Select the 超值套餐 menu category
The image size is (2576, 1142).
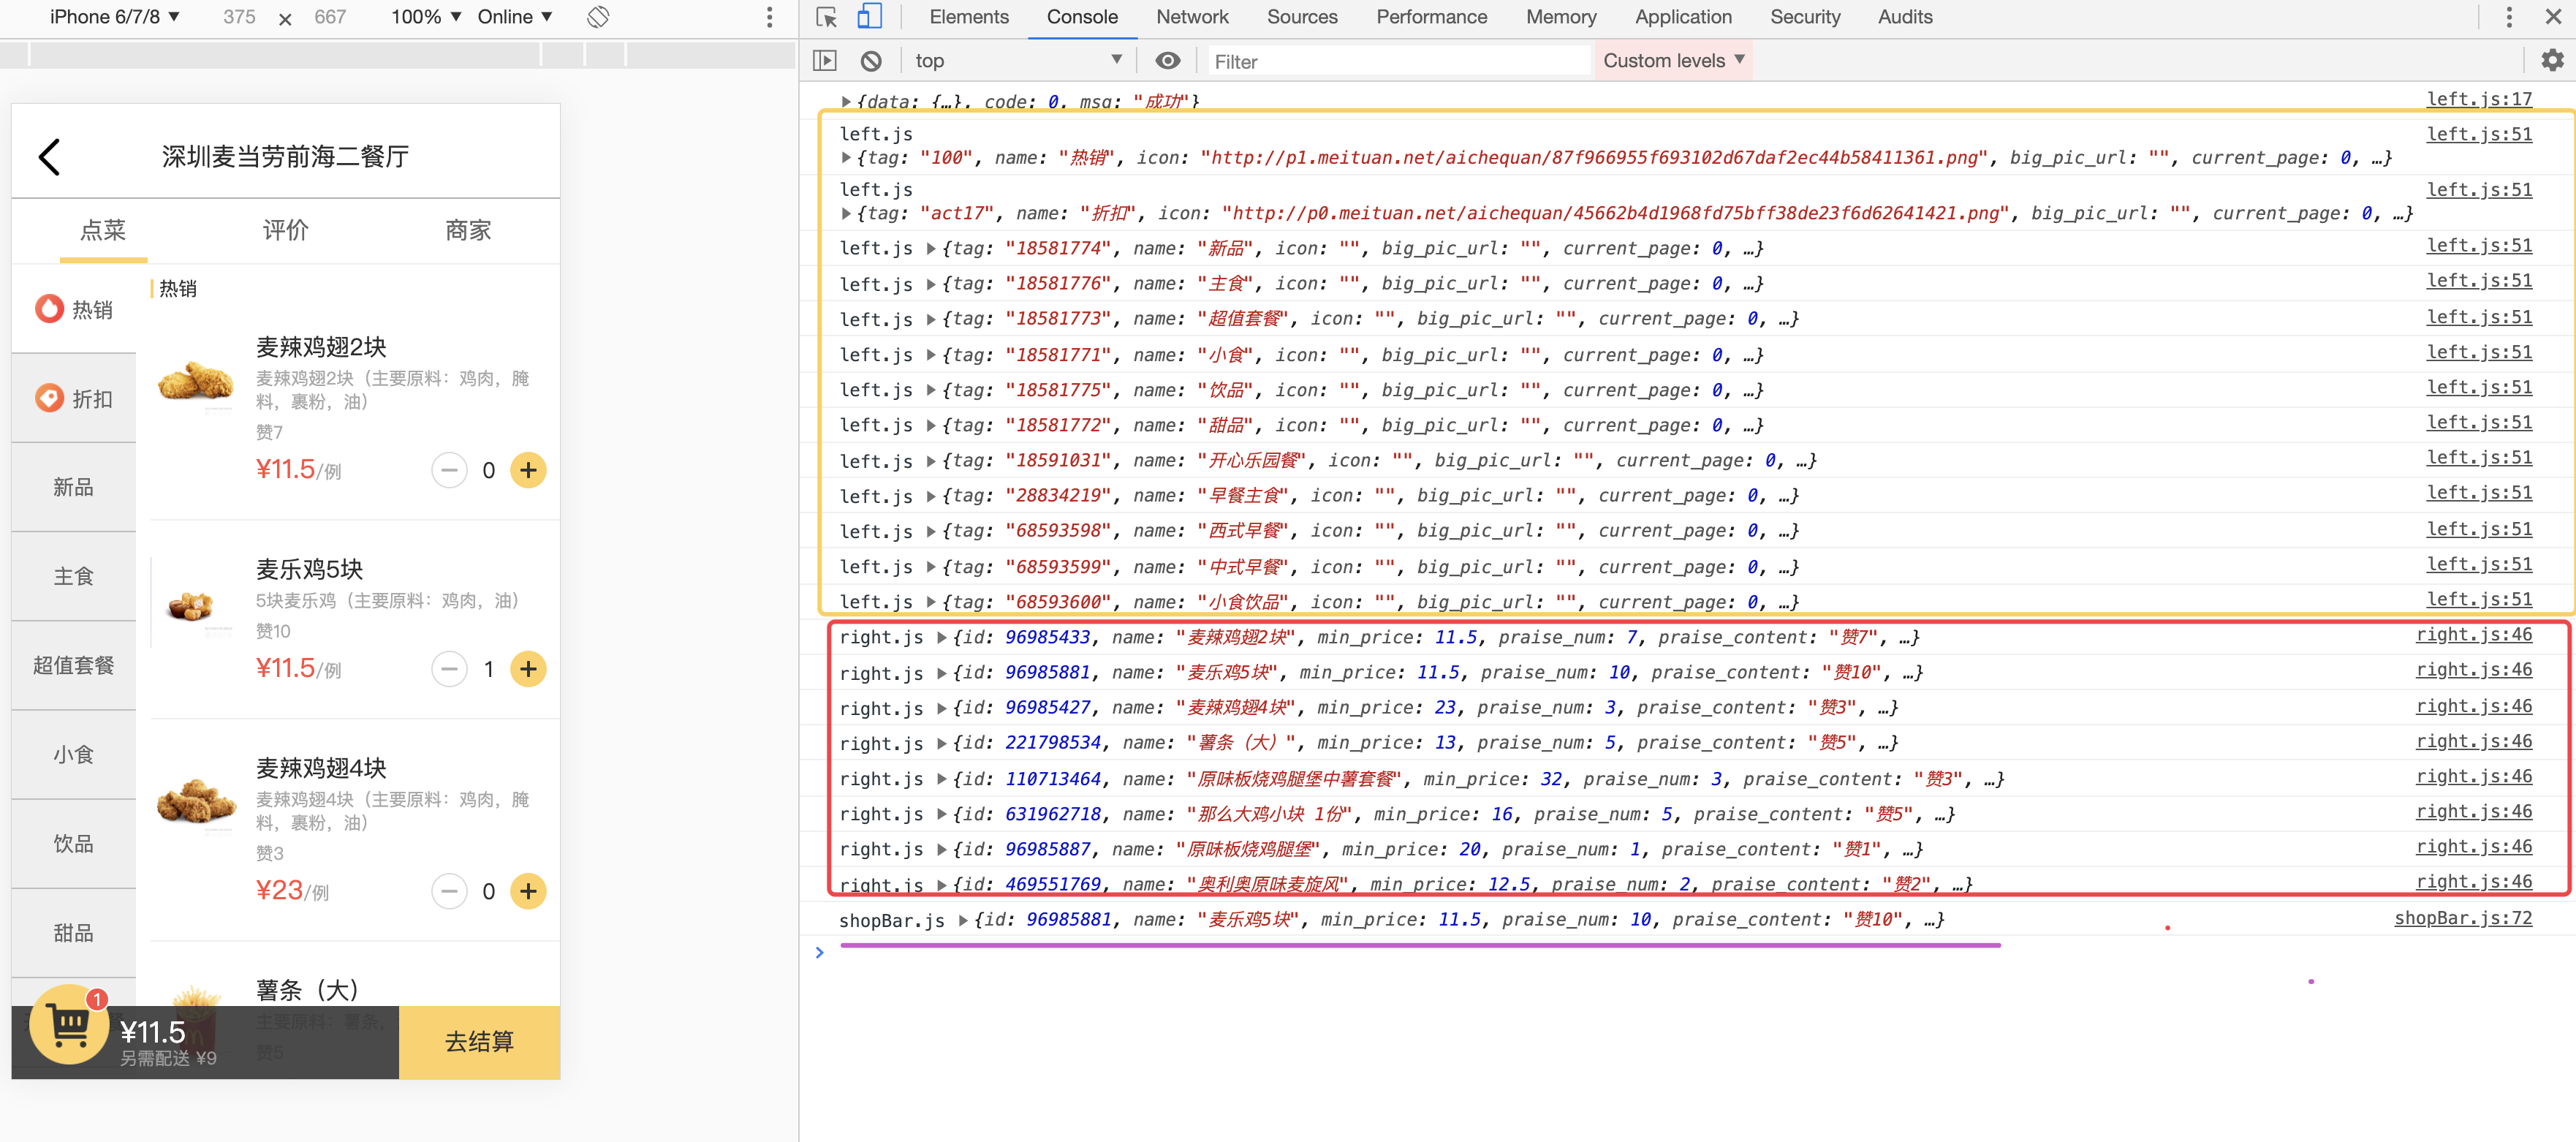74,665
